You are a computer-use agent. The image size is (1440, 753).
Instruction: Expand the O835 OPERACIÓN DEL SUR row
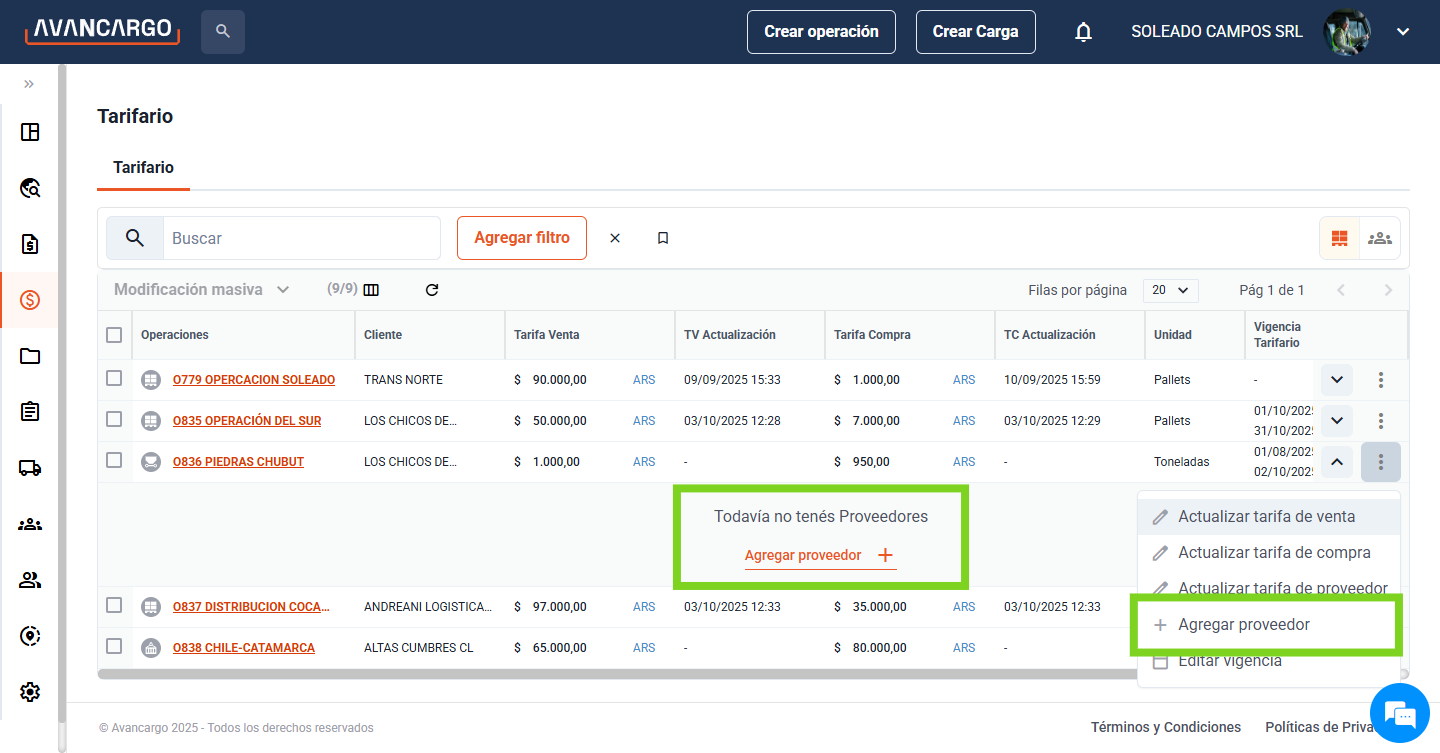(1336, 420)
